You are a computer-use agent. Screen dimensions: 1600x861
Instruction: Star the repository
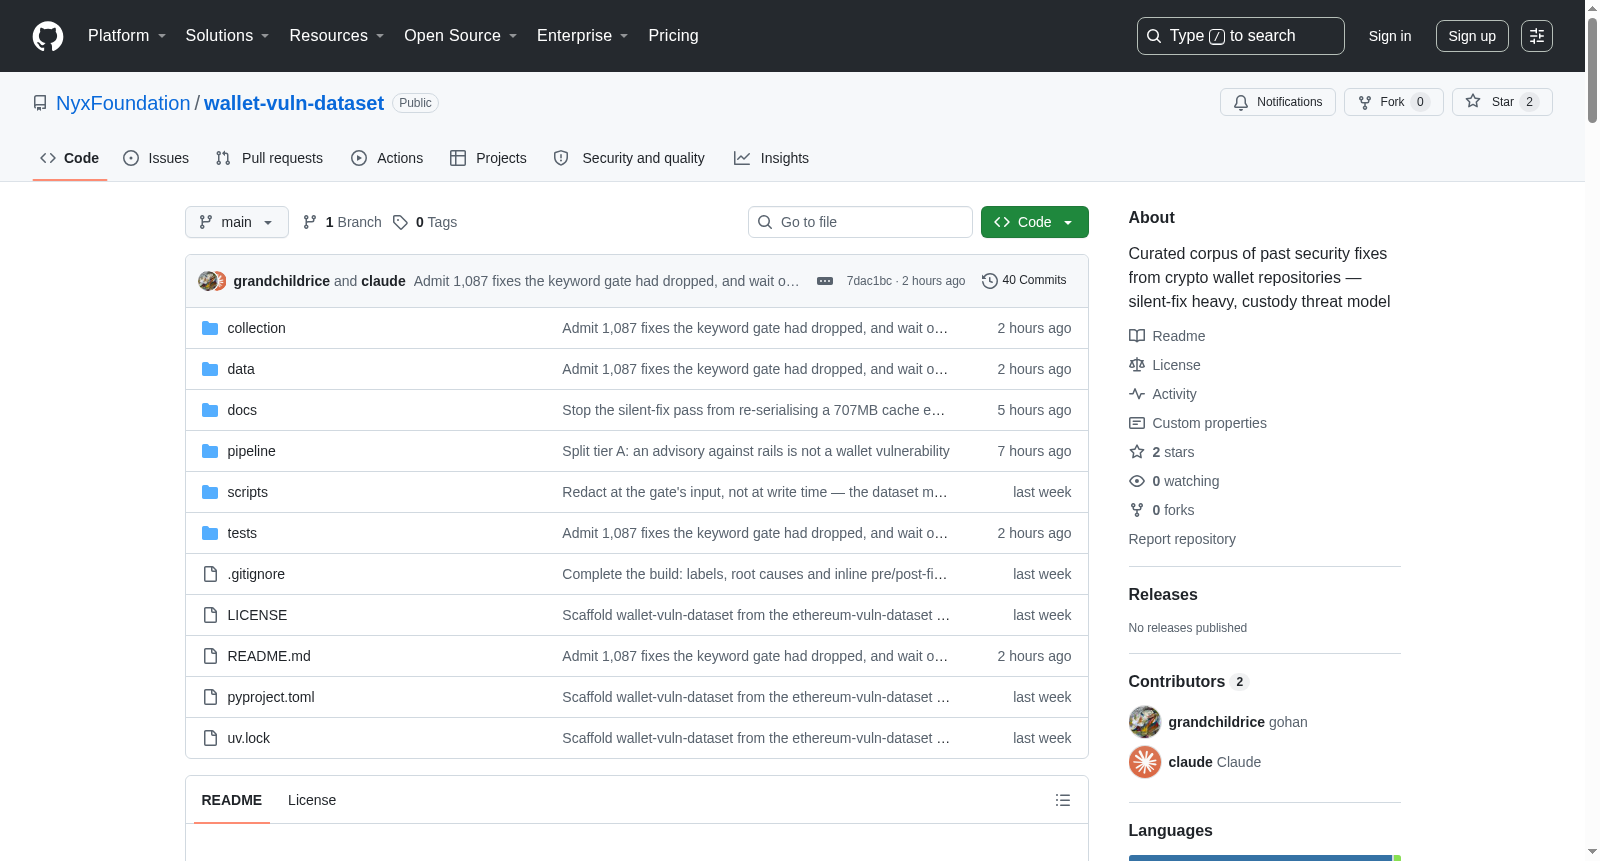pyautogui.click(x=1502, y=102)
